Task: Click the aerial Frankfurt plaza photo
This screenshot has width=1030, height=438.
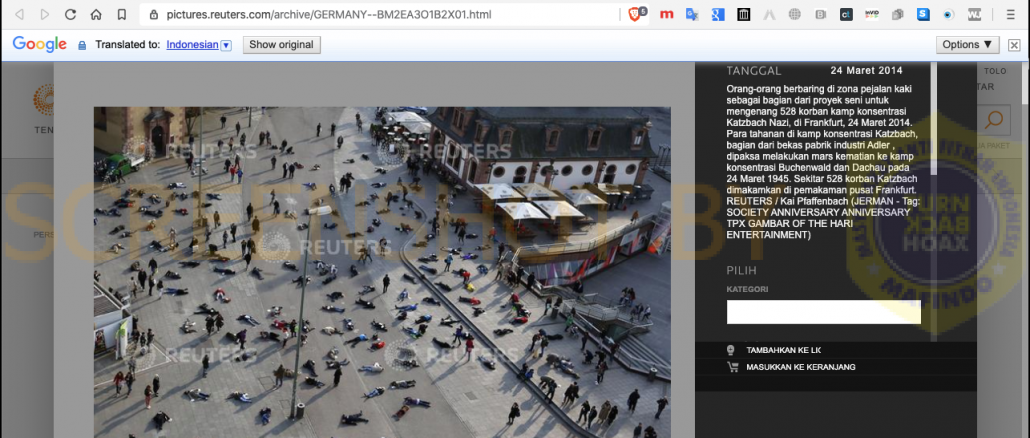Action: coord(382,273)
